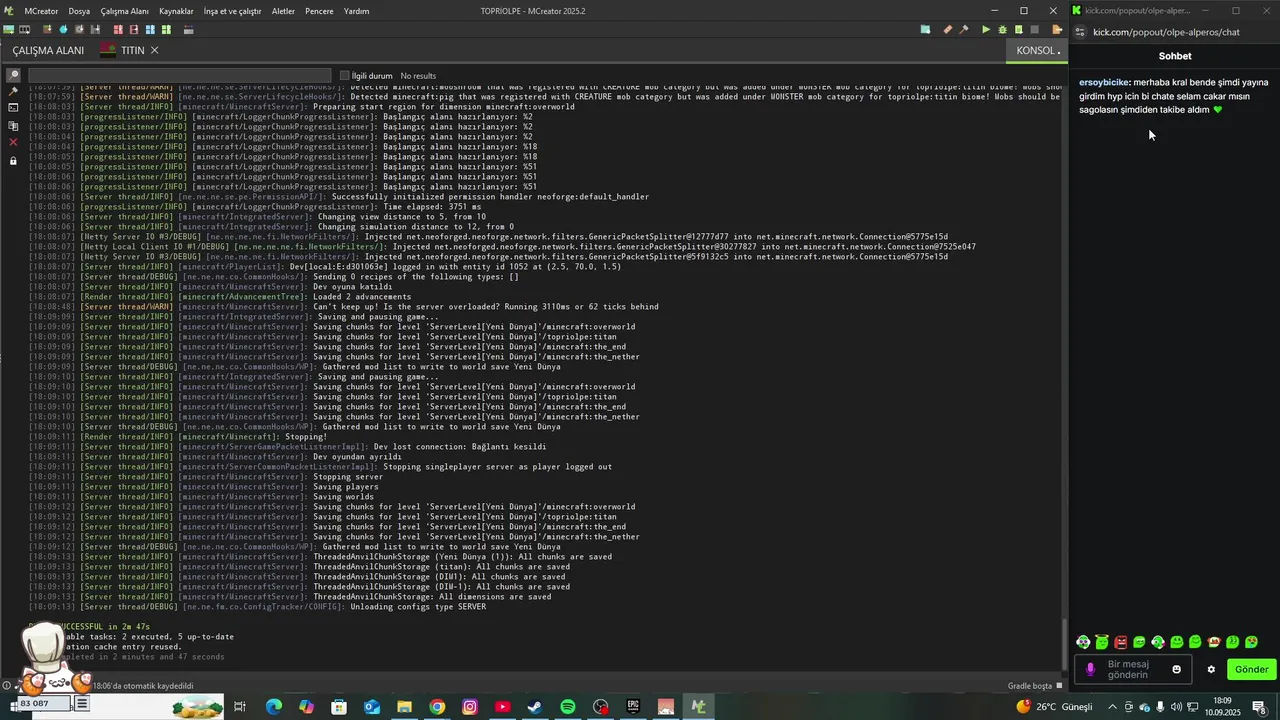Open the Dosya menu
Image resolution: width=1280 pixels, height=720 pixels.
(x=79, y=11)
